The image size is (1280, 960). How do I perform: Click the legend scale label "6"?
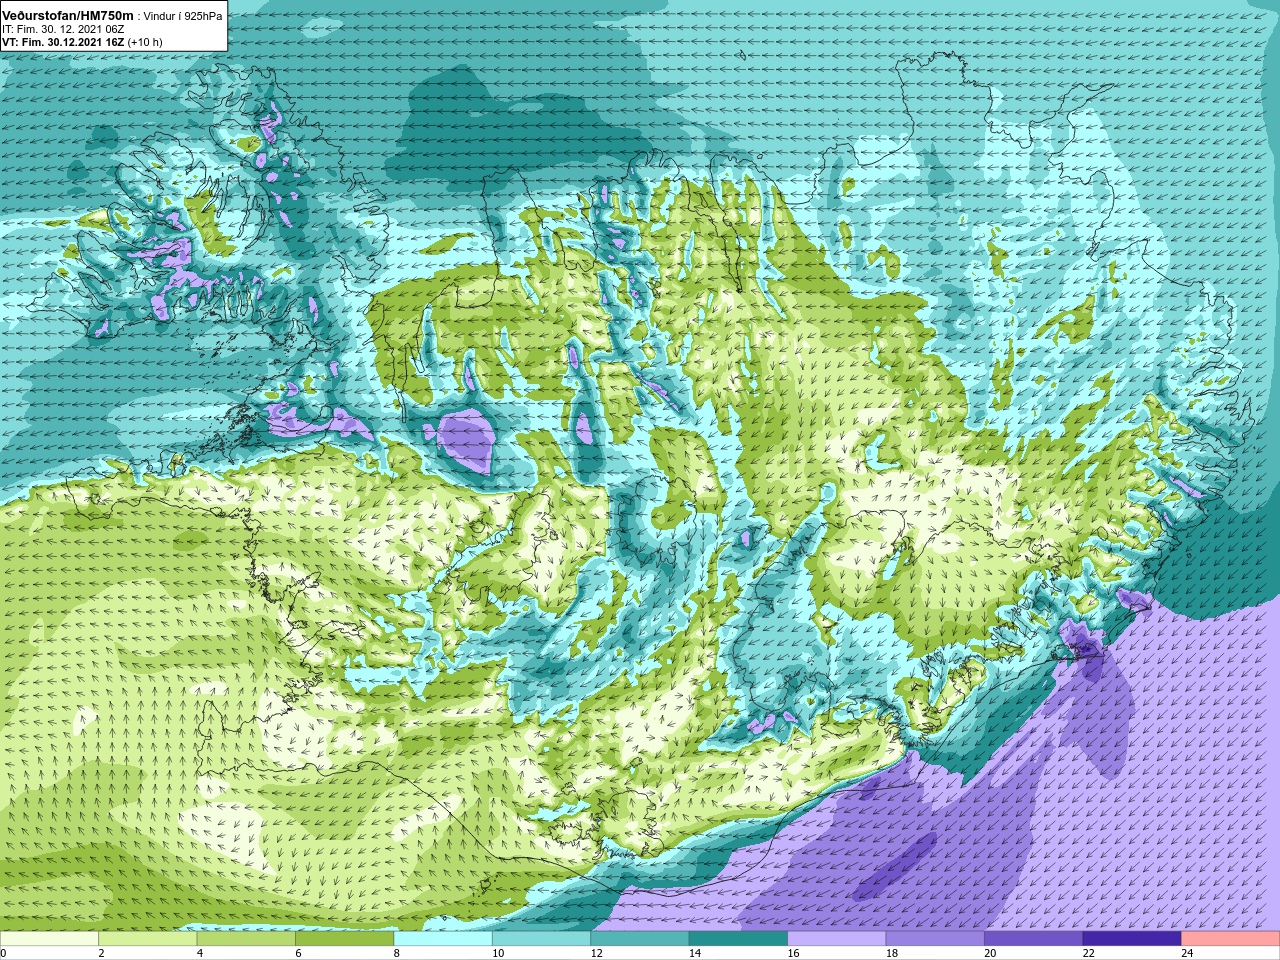299,953
